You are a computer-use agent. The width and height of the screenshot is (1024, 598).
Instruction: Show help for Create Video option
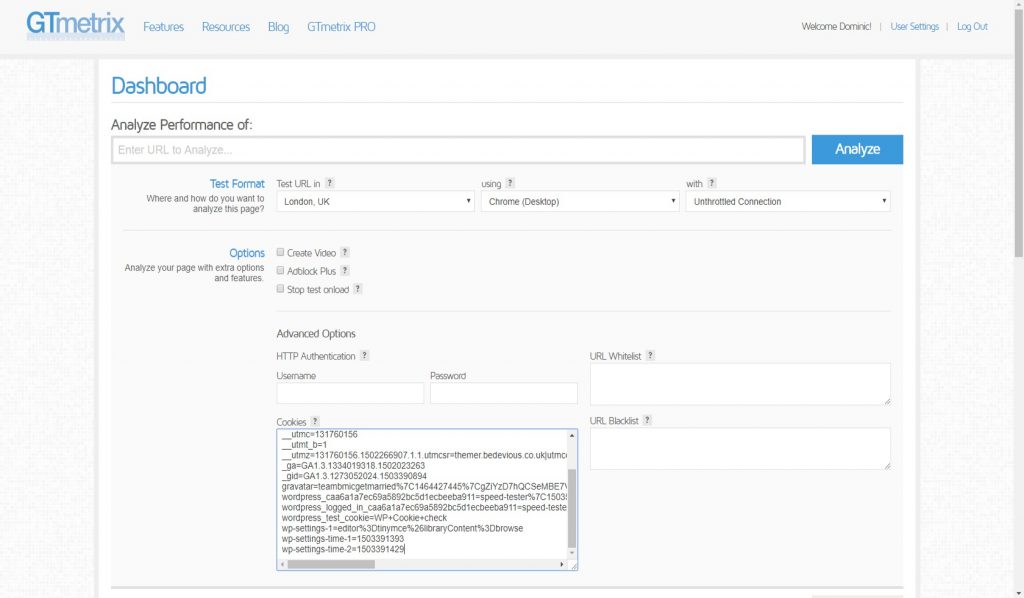345,253
